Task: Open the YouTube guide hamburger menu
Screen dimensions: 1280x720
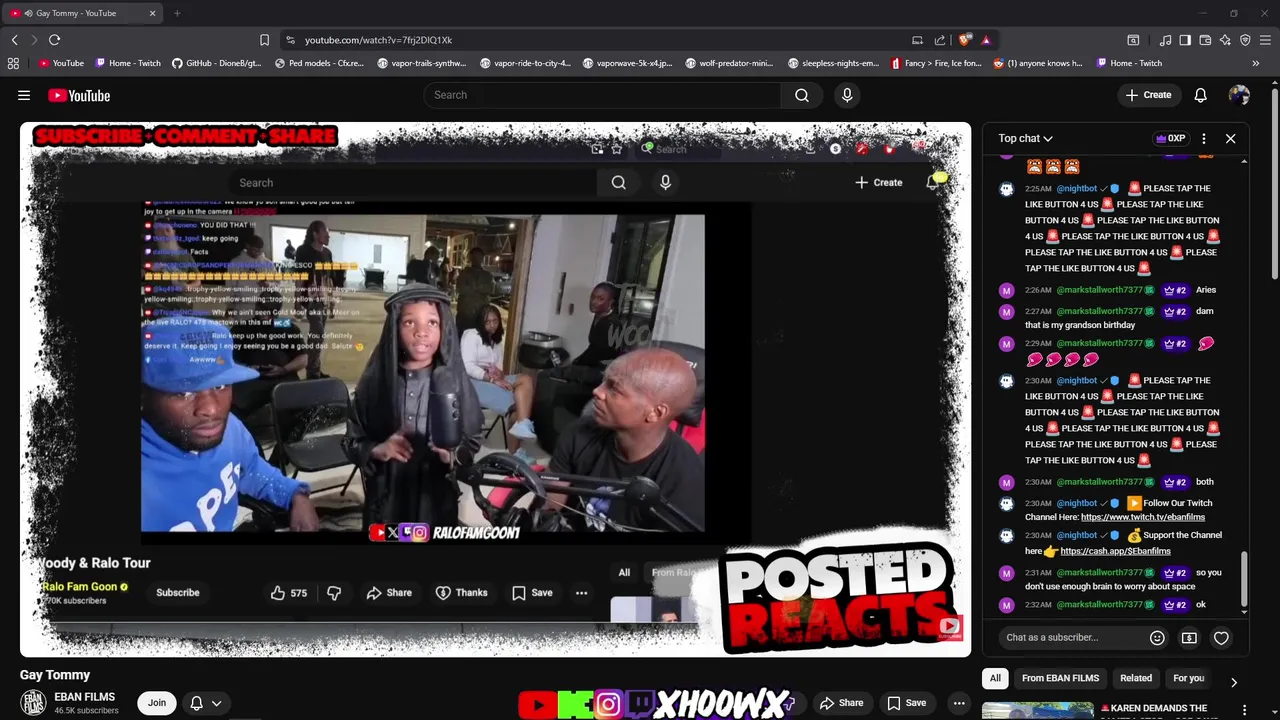Action: tap(24, 95)
